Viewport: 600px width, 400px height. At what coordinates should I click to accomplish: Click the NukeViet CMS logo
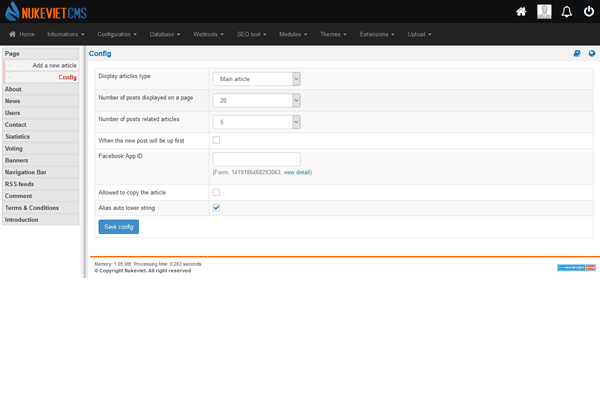(45, 11)
